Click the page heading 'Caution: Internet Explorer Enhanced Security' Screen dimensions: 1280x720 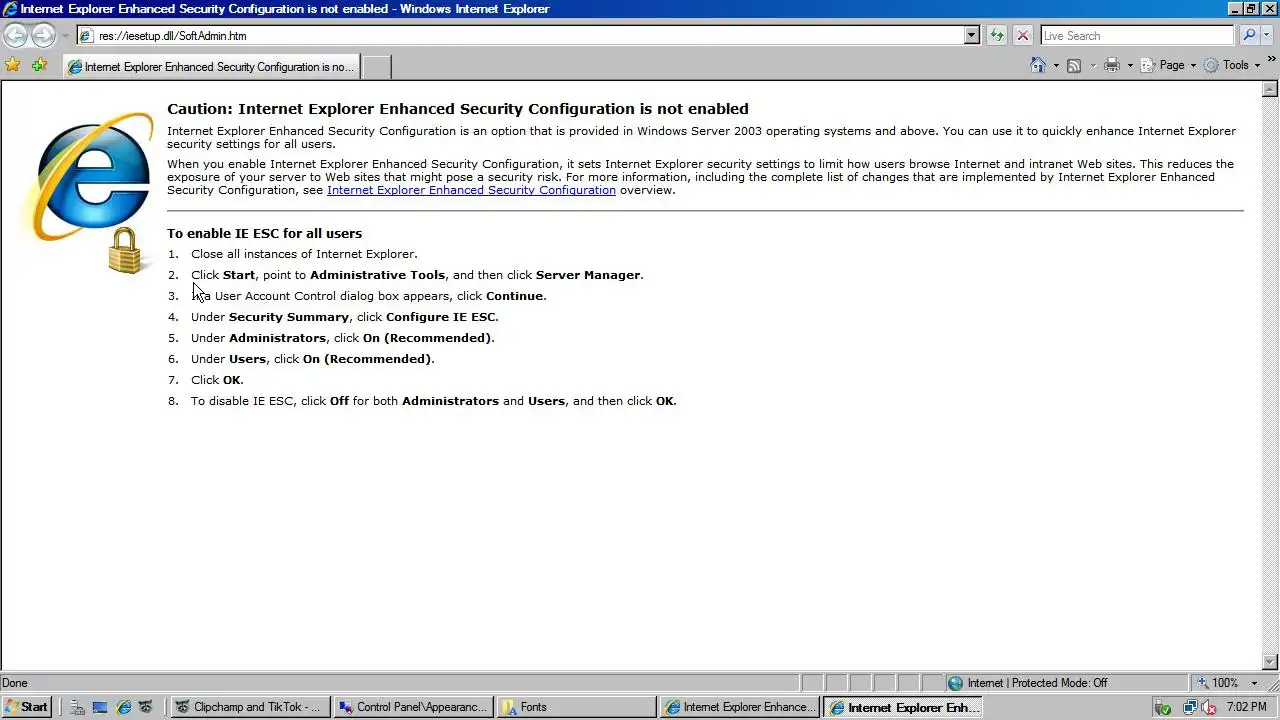pos(458,109)
